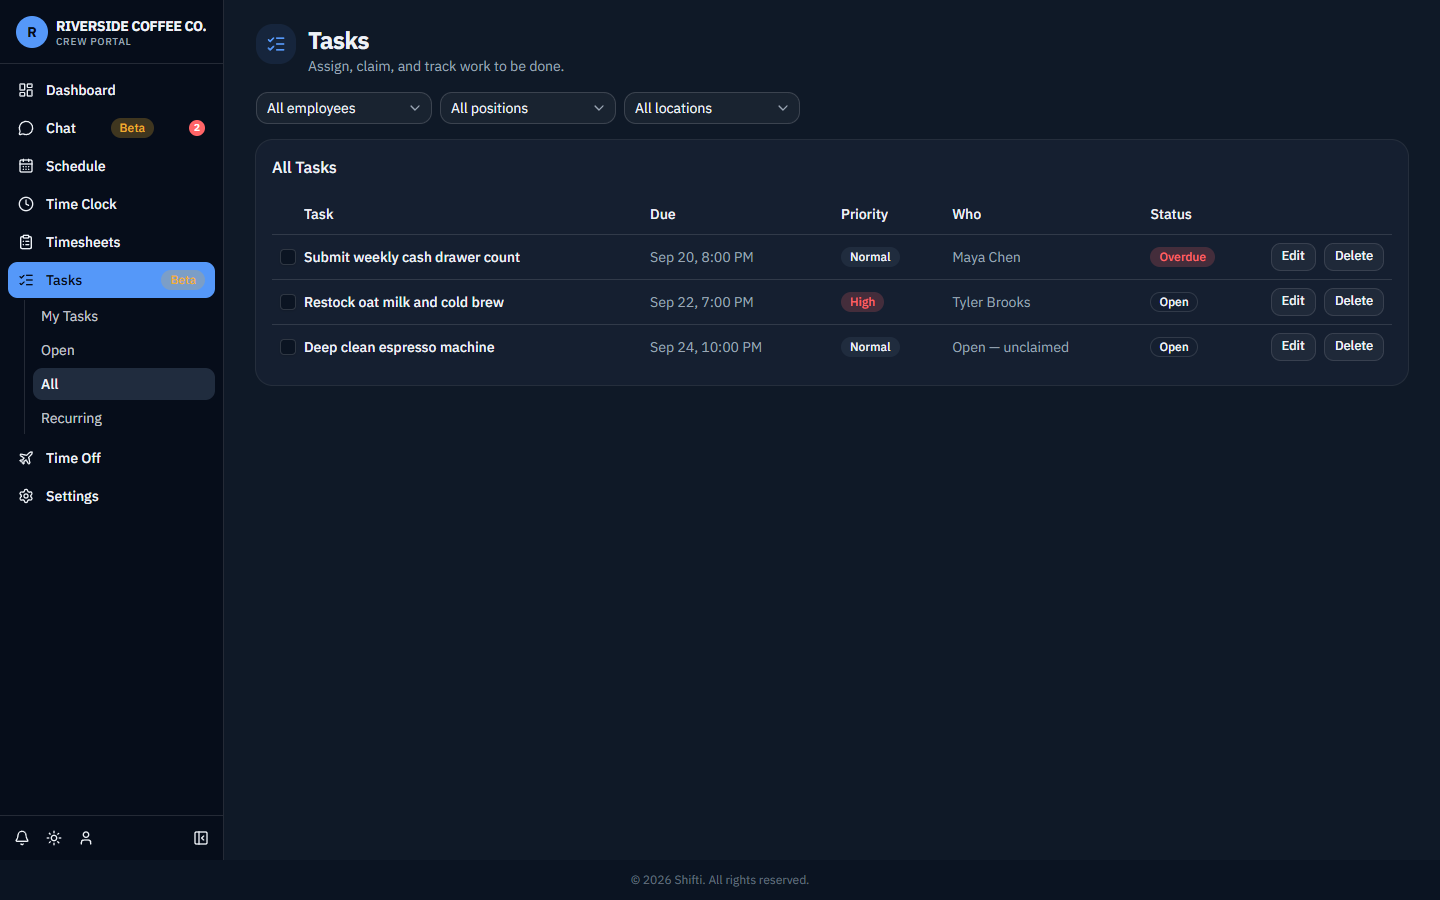This screenshot has width=1440, height=900.
Task: Open the All employees dropdown
Action: coord(344,108)
